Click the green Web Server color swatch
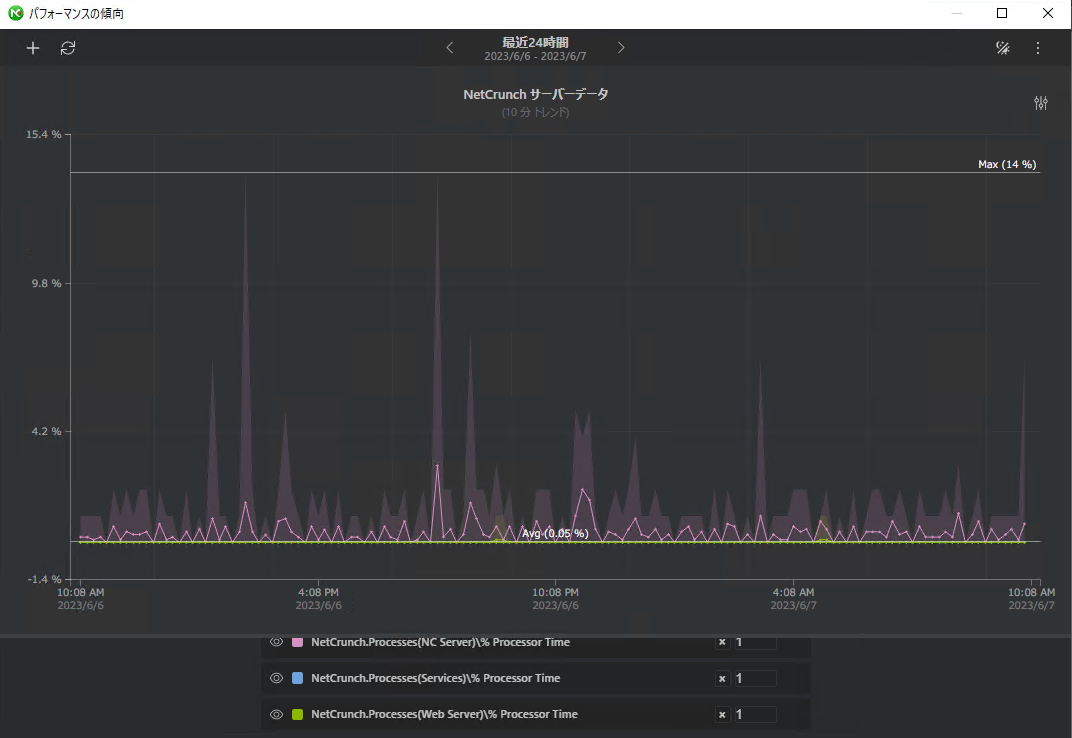 [x=297, y=714]
